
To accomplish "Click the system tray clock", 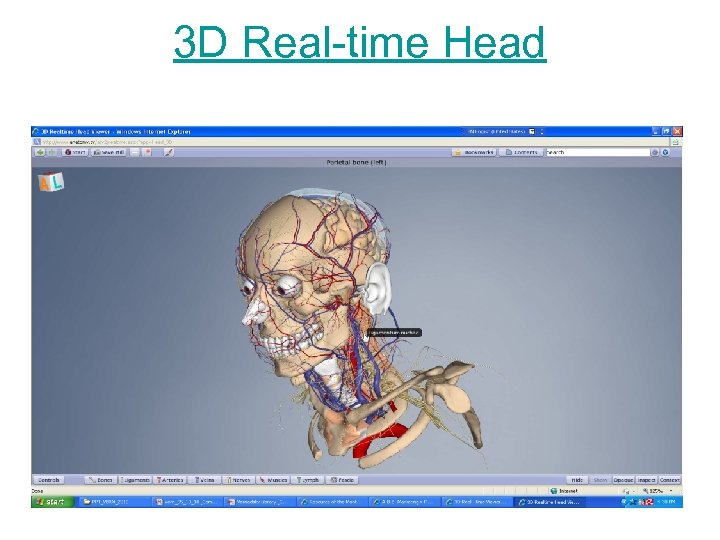I will (666, 502).
